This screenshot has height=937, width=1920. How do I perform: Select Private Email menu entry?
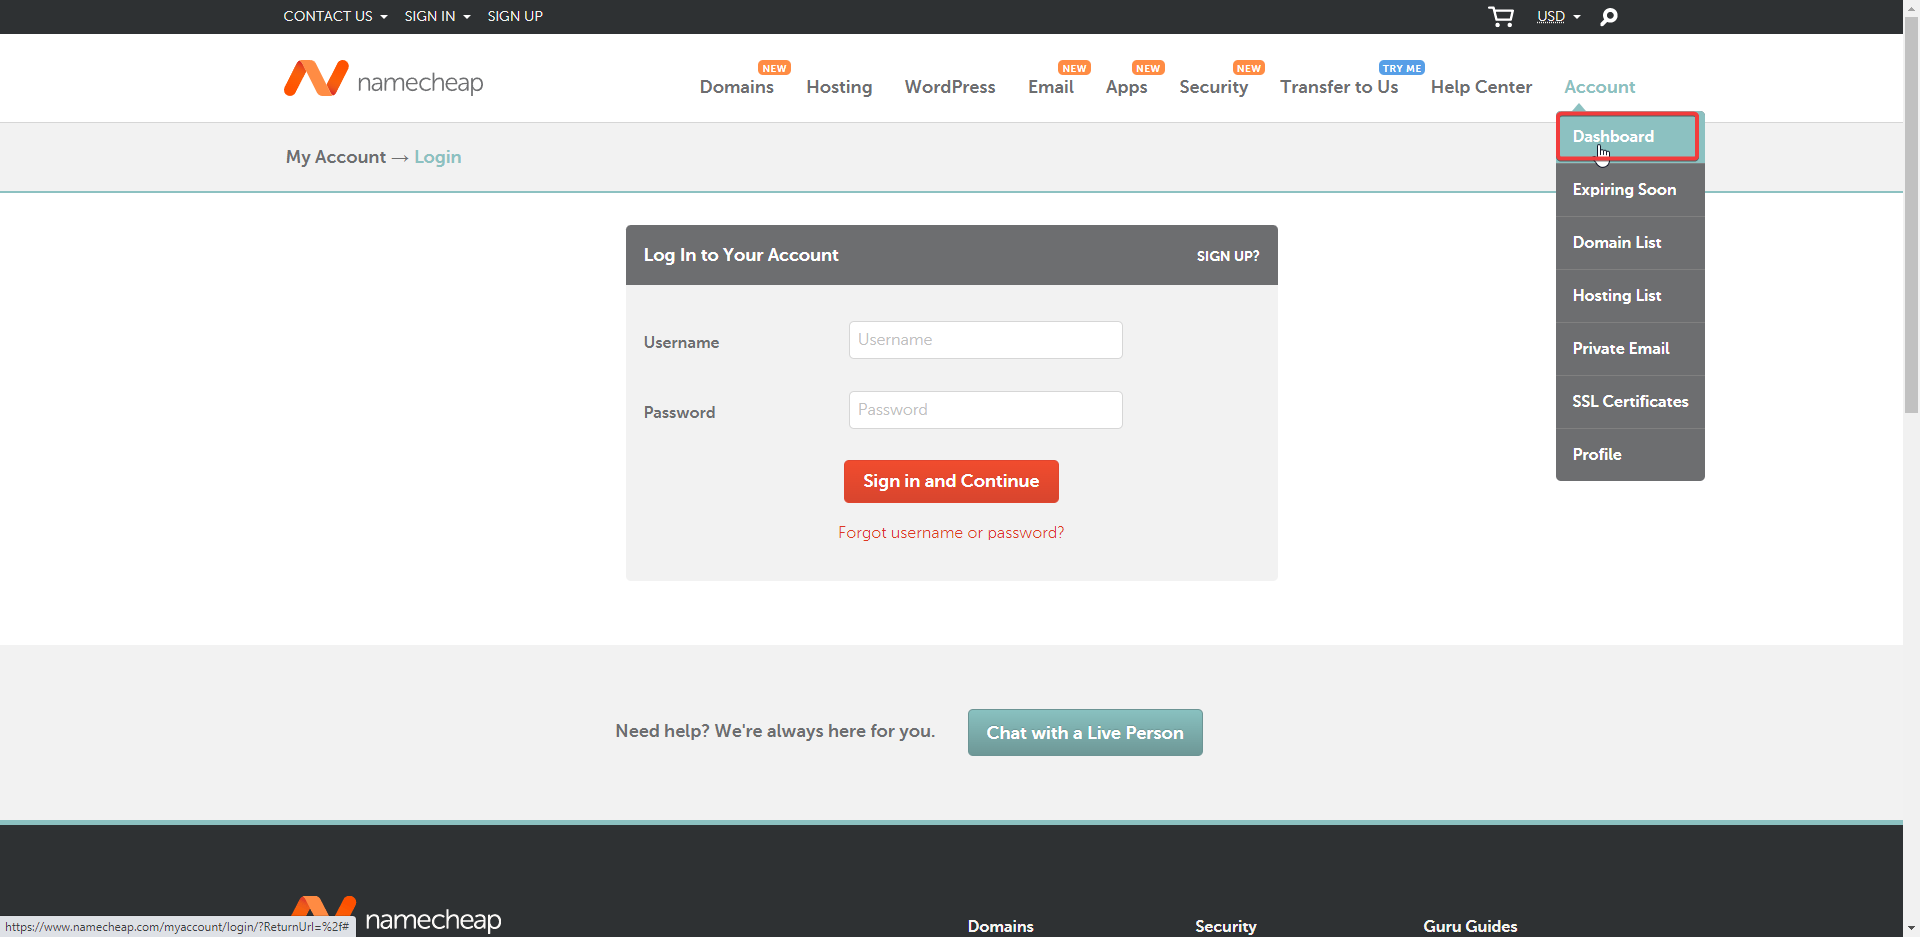point(1630,349)
